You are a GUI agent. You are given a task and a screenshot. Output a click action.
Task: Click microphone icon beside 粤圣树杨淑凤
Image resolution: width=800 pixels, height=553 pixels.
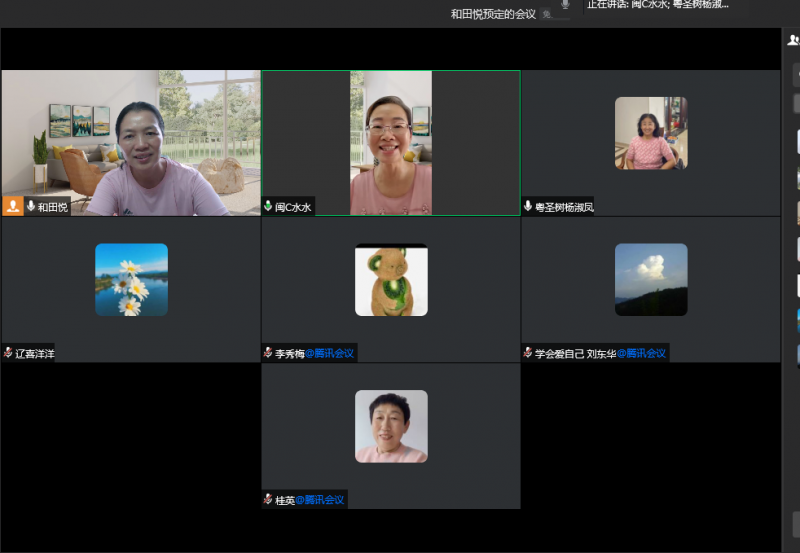coord(528,207)
